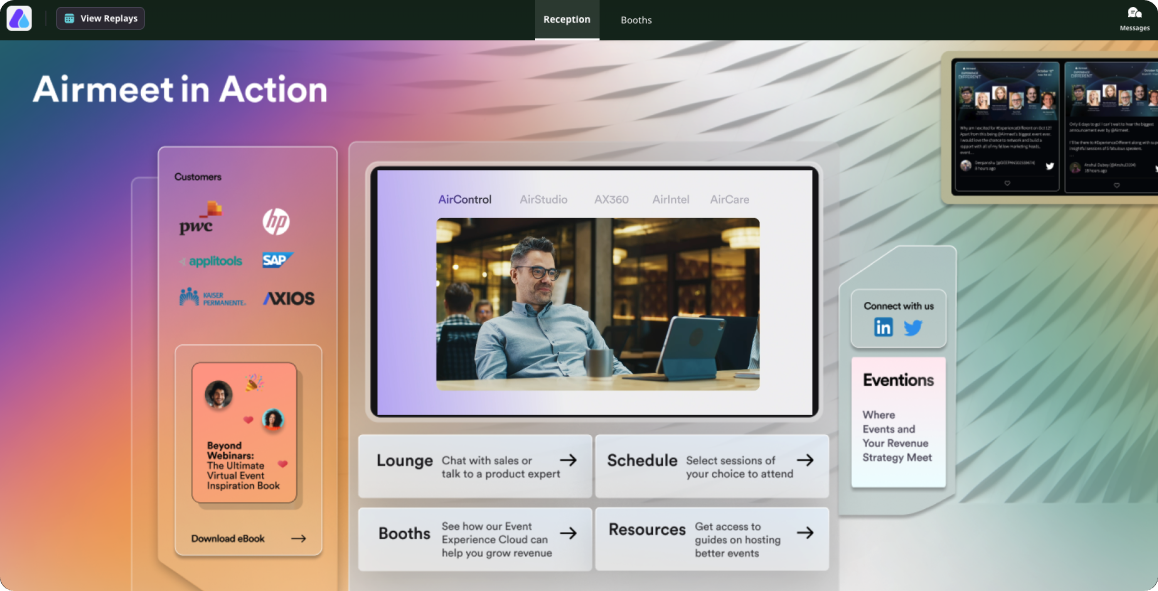Open the View Replays button
This screenshot has height=591, width=1158.
(100, 18)
